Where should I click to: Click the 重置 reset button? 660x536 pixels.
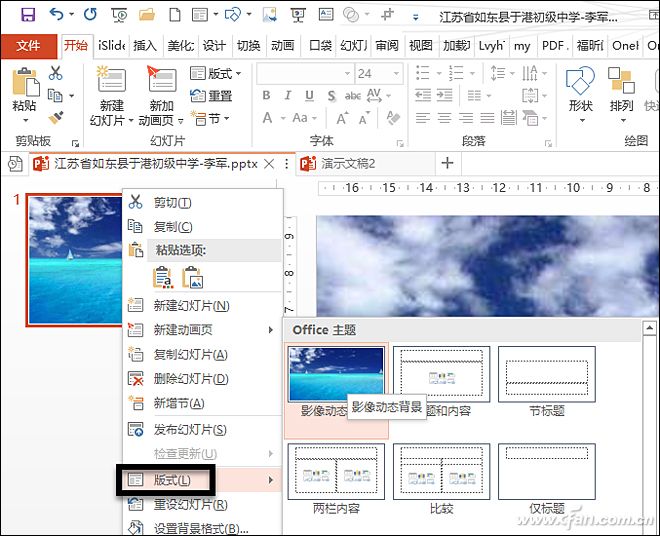pos(211,96)
